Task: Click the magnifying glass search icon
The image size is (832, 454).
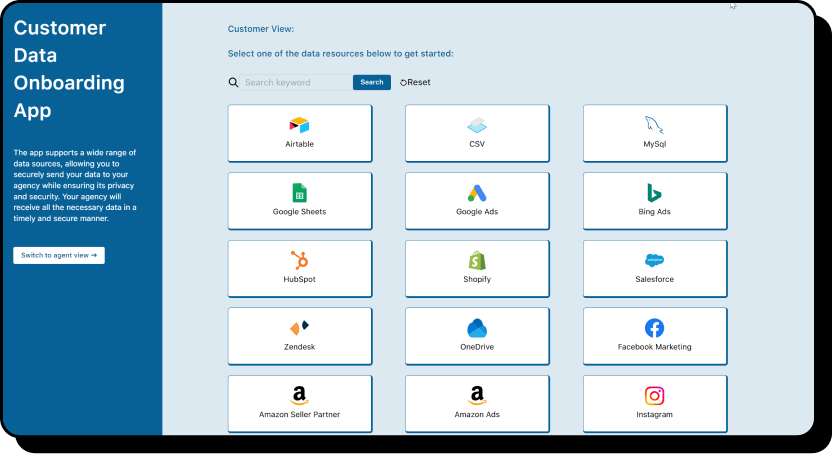Action: click(x=233, y=82)
